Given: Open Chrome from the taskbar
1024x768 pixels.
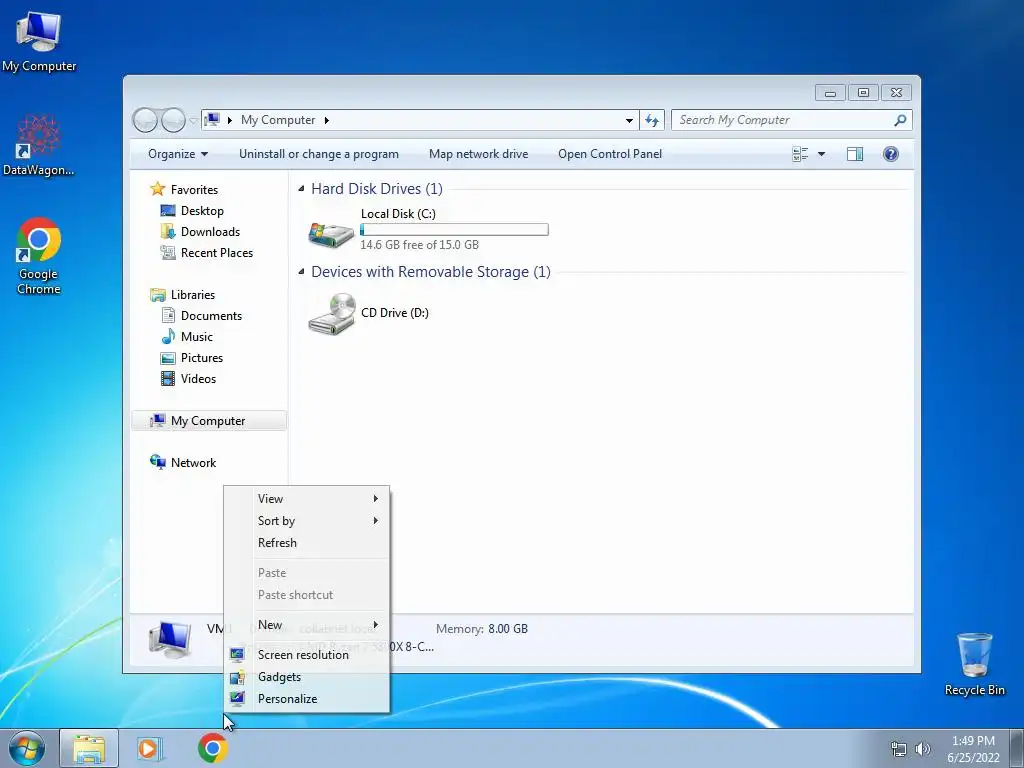Looking at the screenshot, I should [x=213, y=748].
